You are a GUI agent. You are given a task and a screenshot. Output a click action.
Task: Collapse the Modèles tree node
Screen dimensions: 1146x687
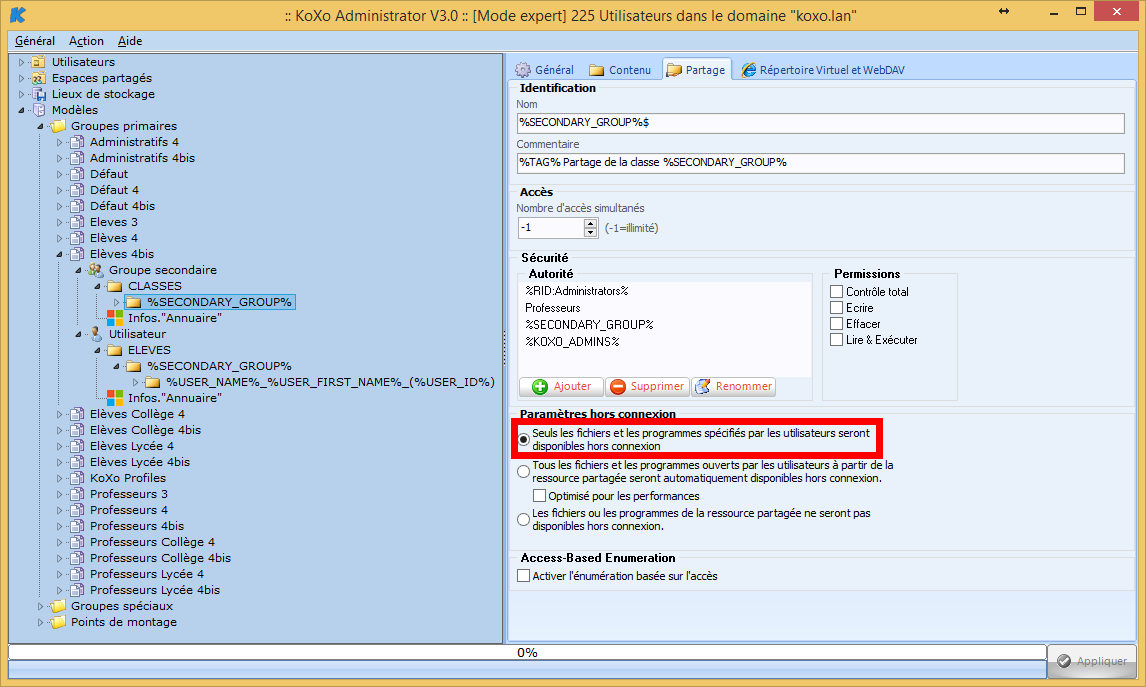[21, 110]
